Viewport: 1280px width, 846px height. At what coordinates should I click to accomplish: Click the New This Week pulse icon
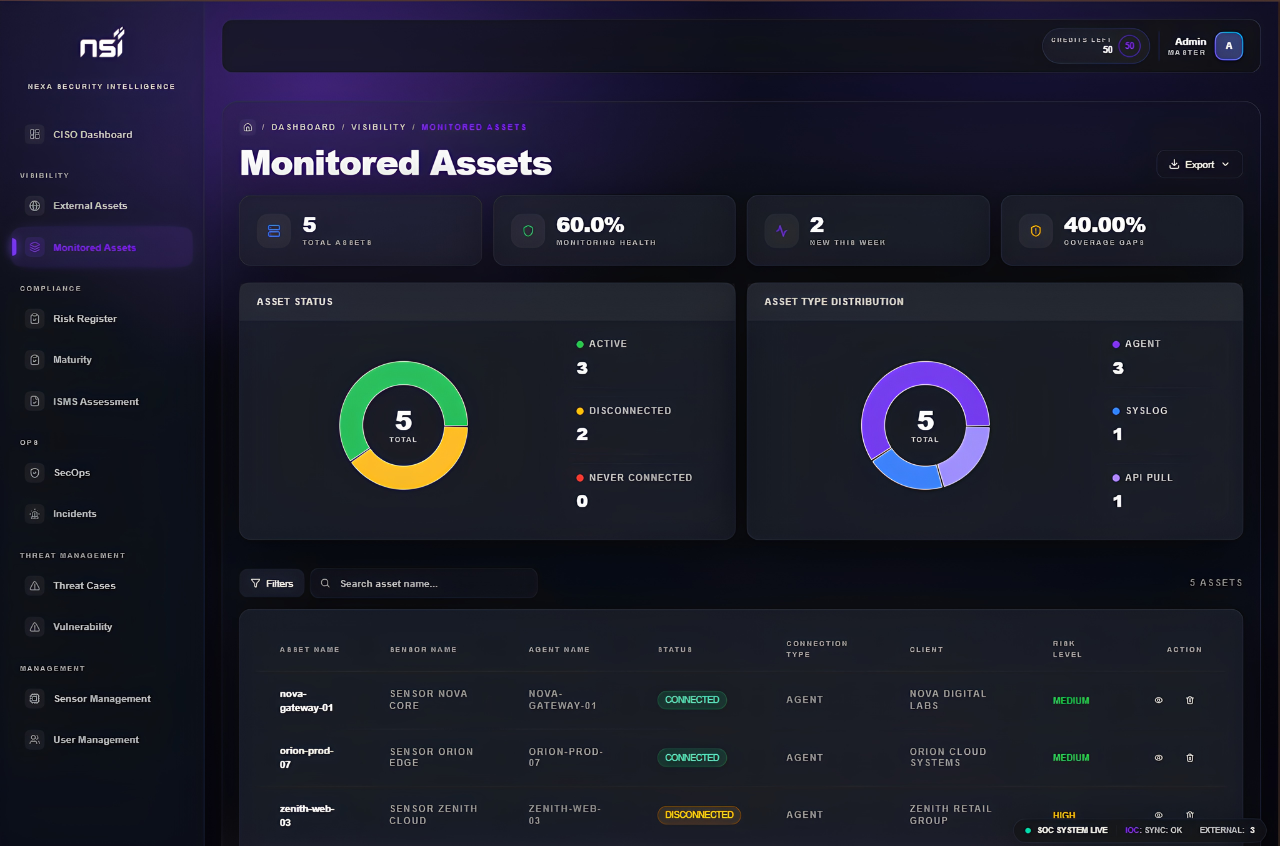pyautogui.click(x=782, y=231)
